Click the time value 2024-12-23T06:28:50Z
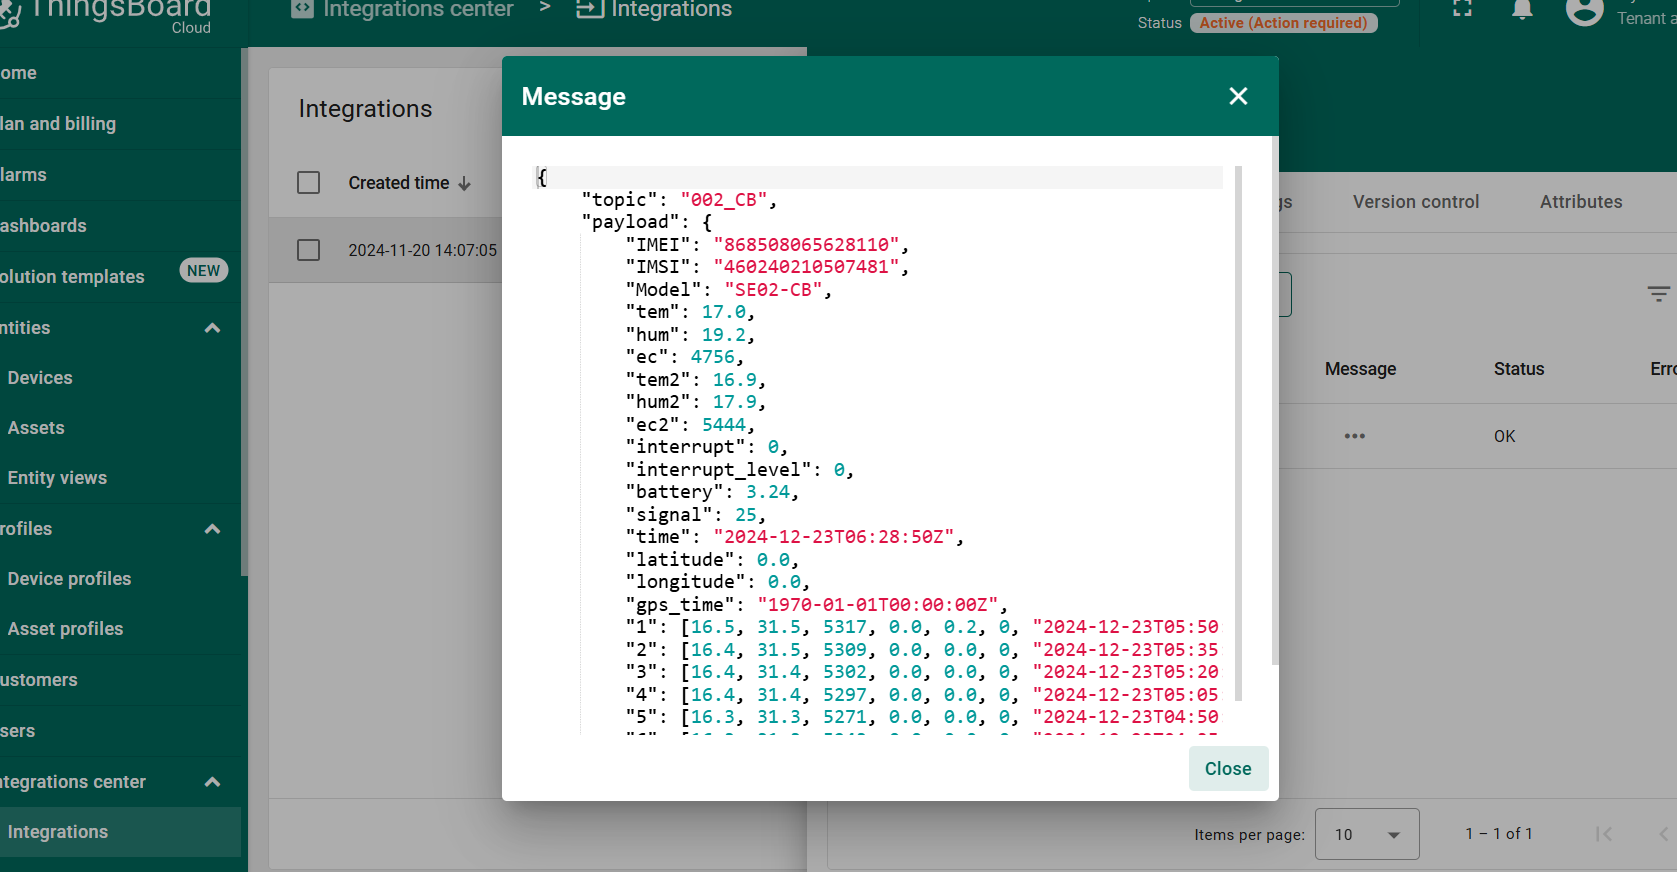Screen dimensions: 1677x872 click(834, 537)
